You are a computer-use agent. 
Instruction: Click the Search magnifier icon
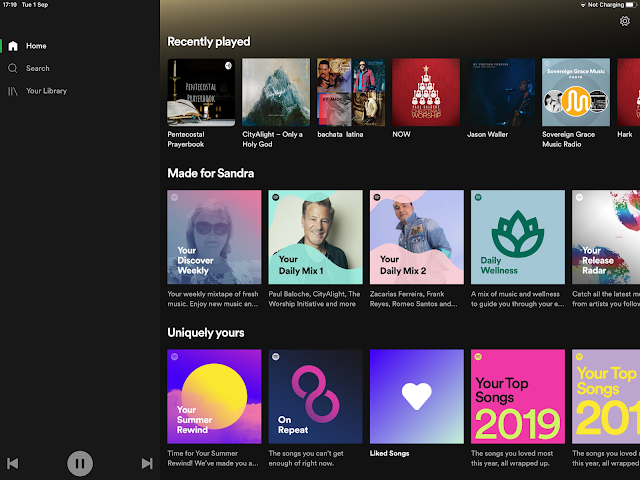pyautogui.click(x=13, y=68)
